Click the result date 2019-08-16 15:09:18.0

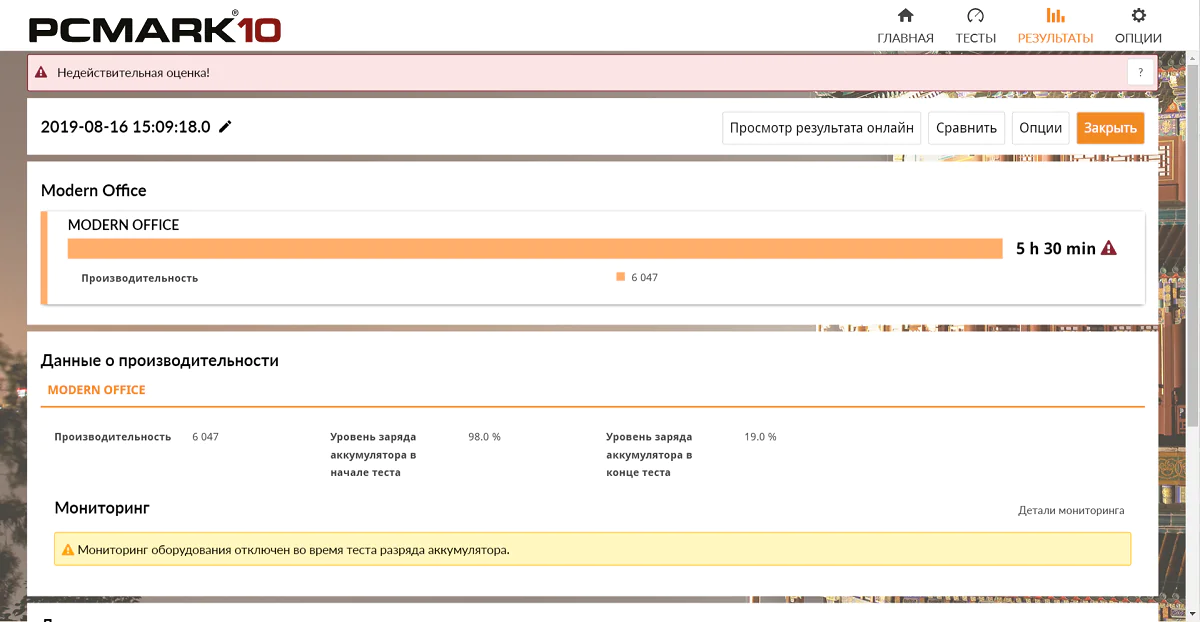click(126, 127)
